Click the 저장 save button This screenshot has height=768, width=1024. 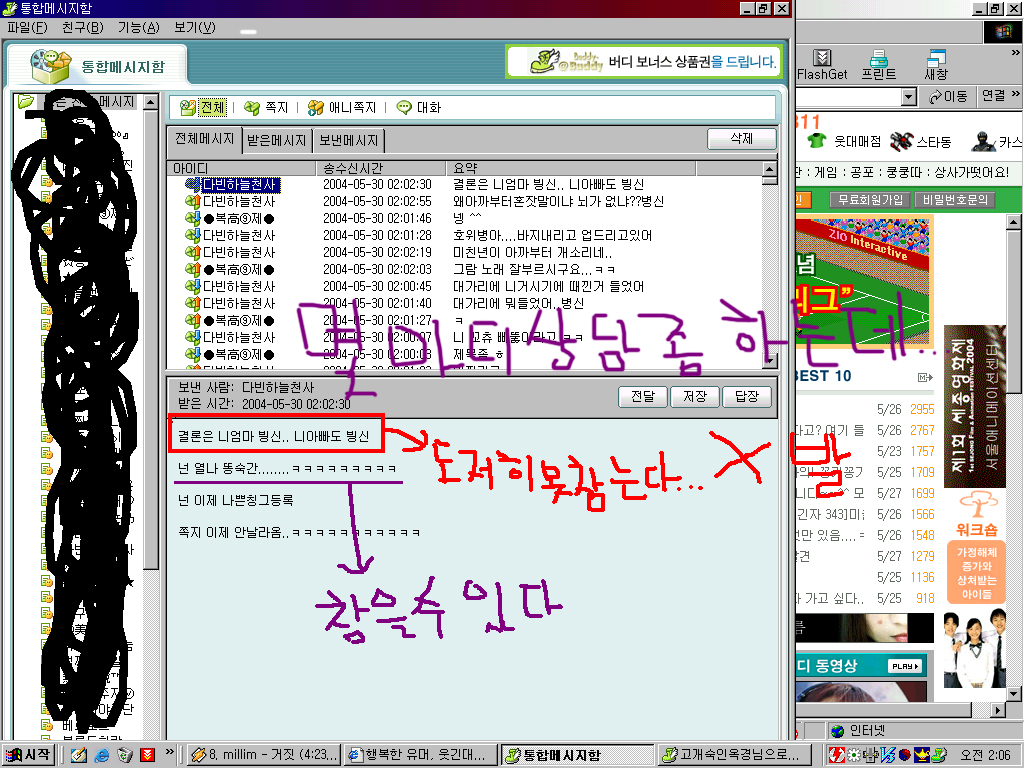(x=695, y=396)
